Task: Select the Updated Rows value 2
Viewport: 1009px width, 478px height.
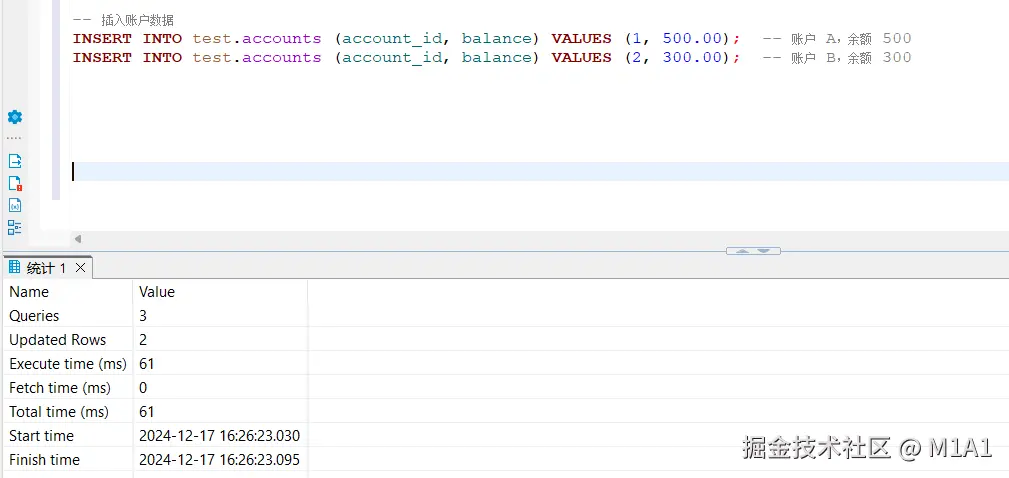Action: coord(143,340)
